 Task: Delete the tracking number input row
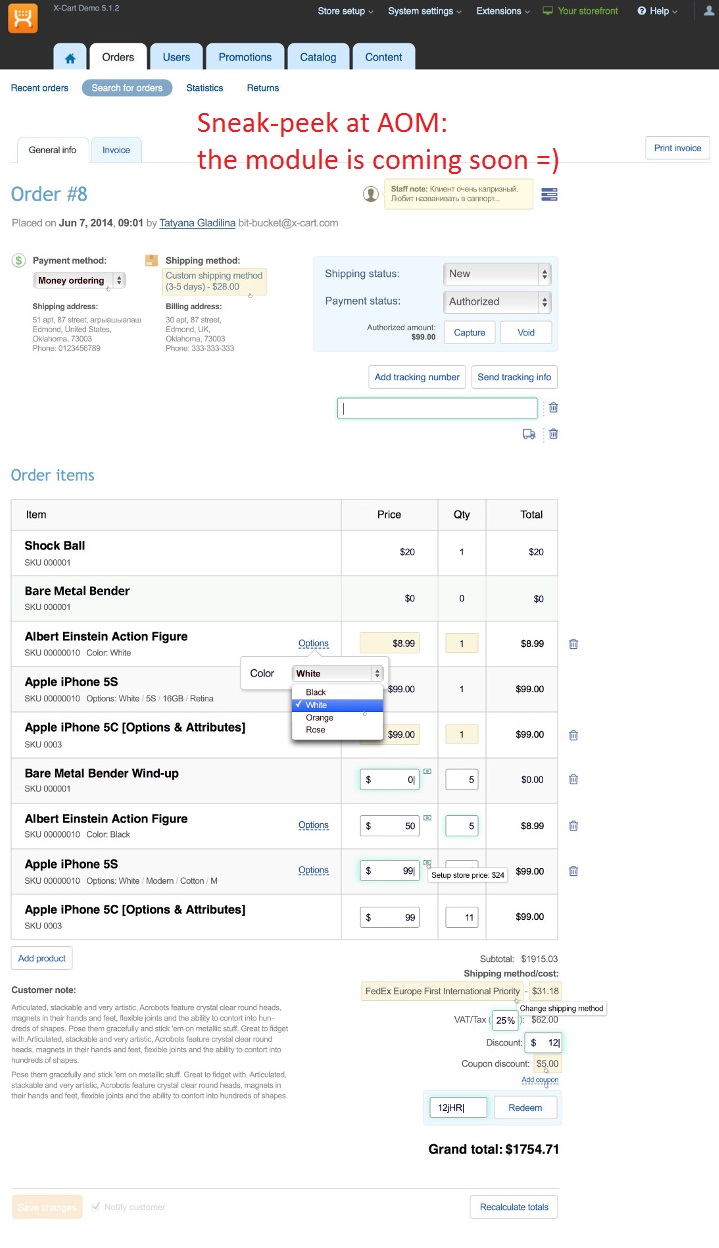(x=553, y=408)
